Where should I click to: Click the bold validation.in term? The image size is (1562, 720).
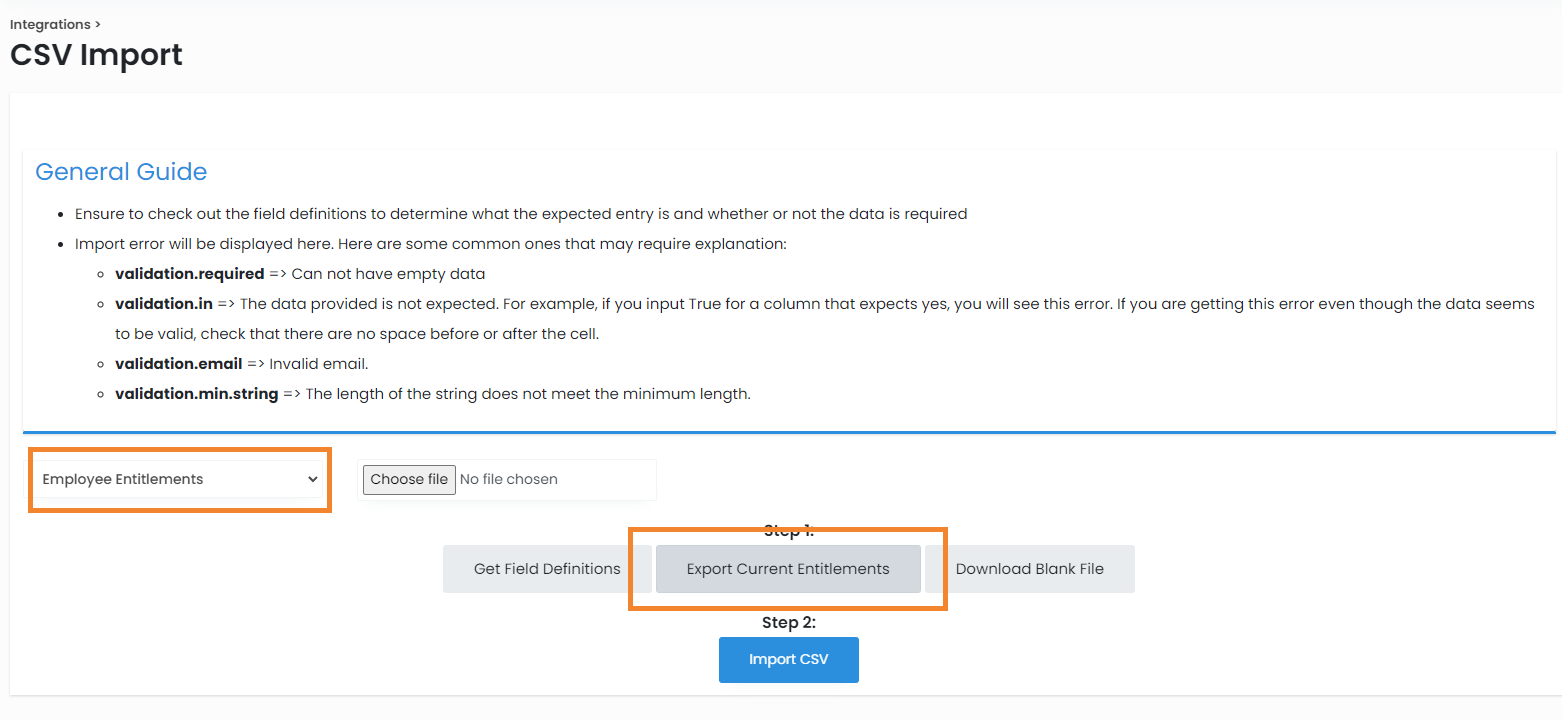(163, 304)
